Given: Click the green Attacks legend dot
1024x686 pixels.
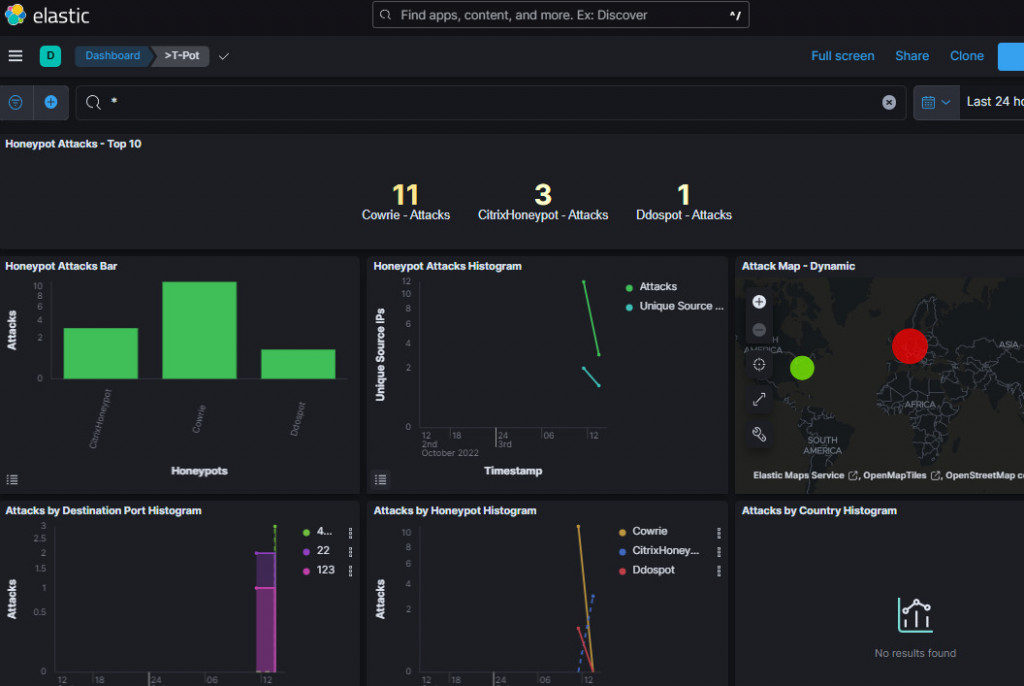Looking at the screenshot, I should pos(629,287).
